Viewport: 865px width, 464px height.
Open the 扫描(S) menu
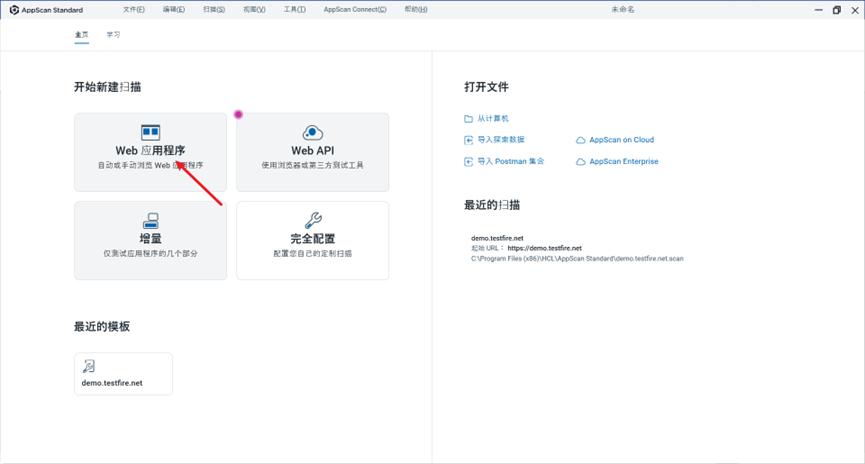214,9
